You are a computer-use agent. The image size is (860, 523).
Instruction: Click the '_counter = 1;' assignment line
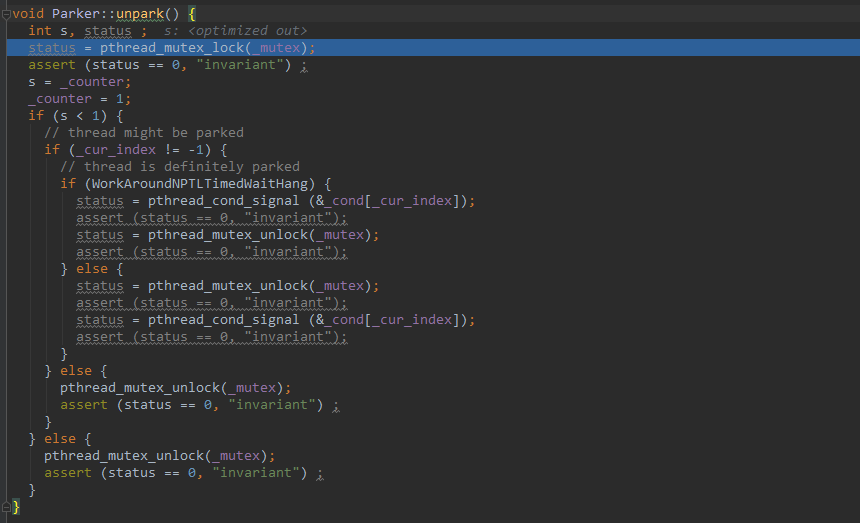click(80, 99)
